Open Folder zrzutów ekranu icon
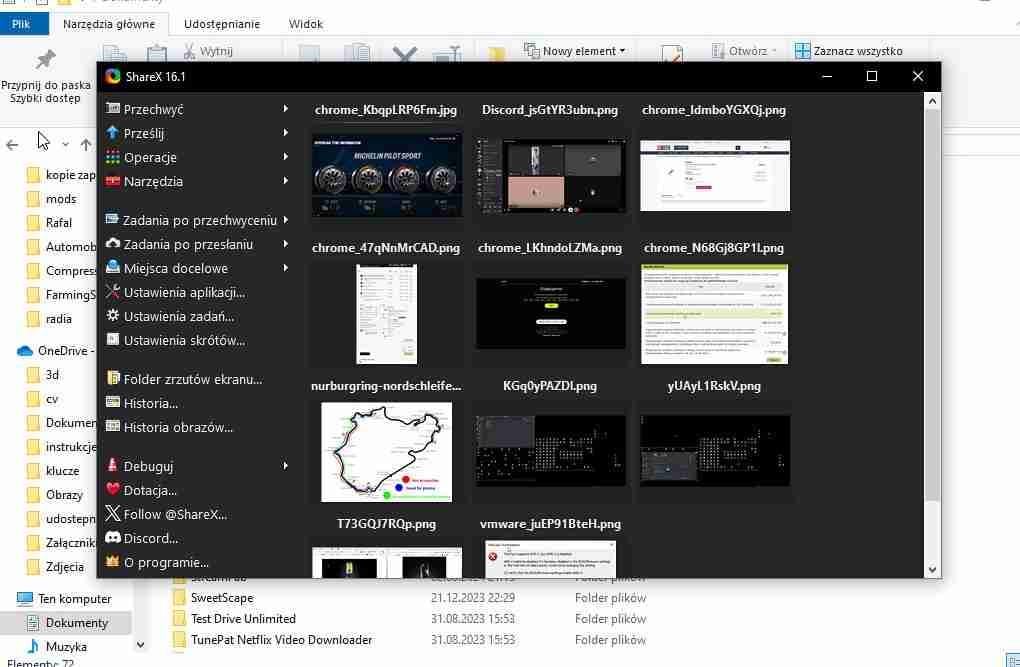This screenshot has width=1020, height=667. click(113, 378)
